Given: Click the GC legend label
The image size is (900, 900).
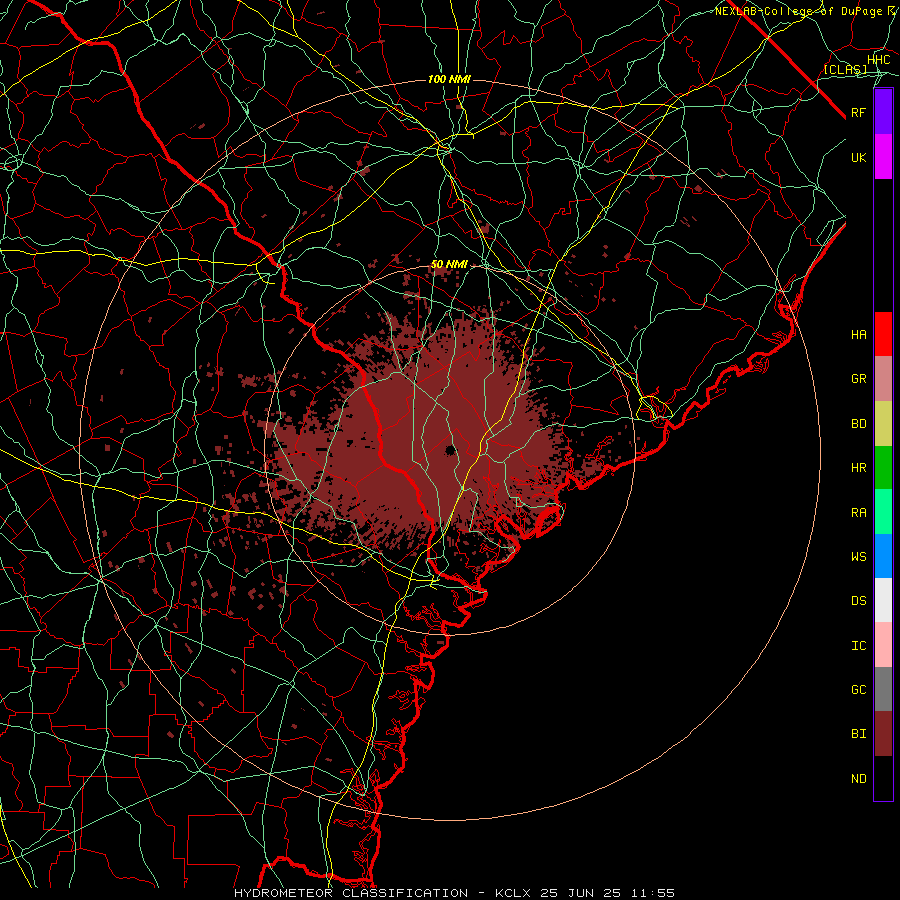Looking at the screenshot, I should coord(858,689).
